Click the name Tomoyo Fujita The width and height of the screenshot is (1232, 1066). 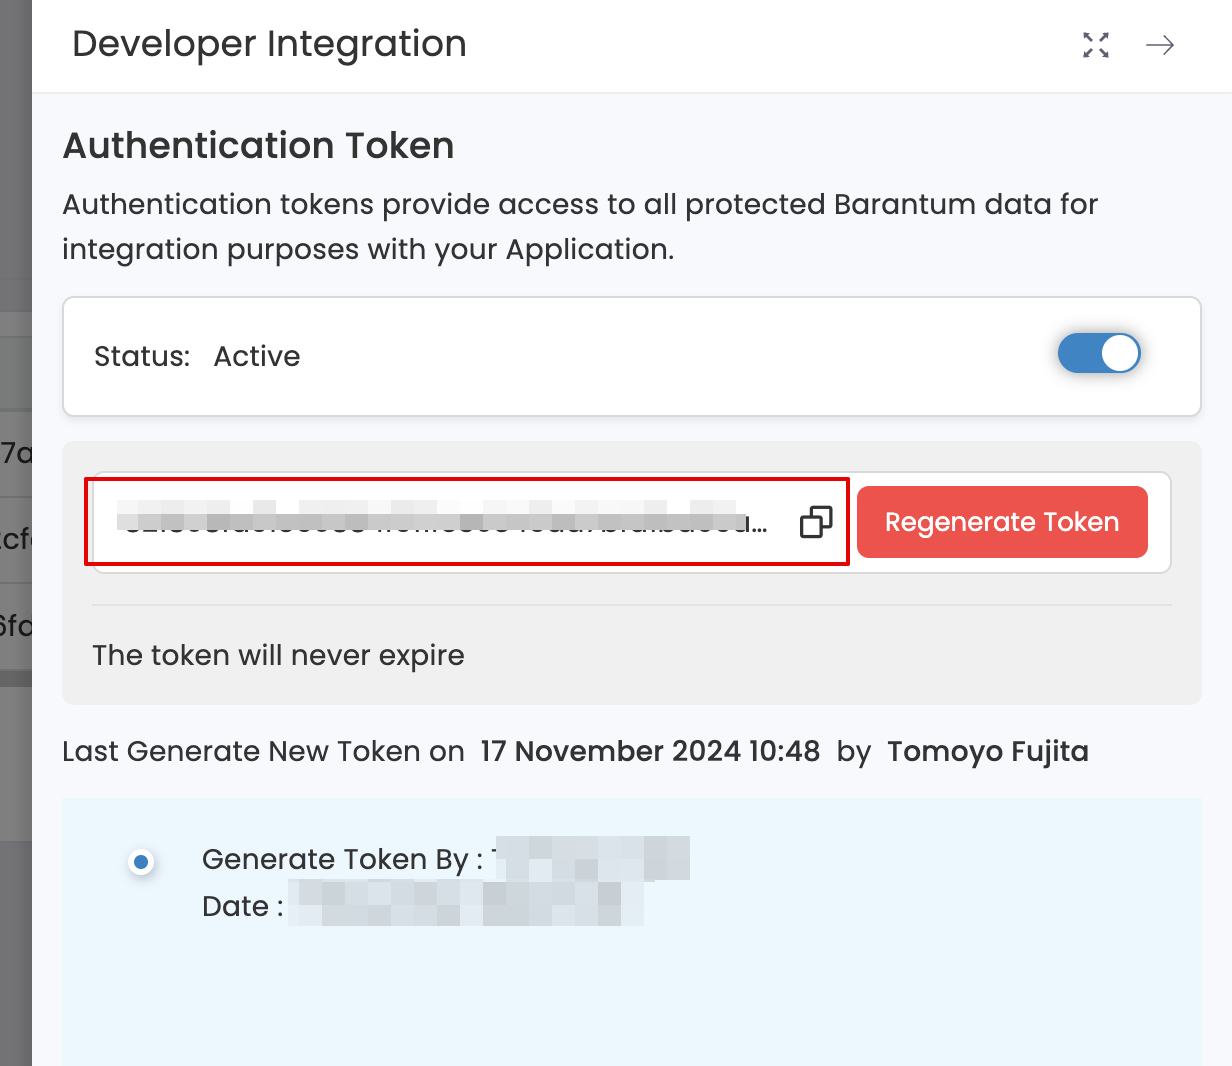click(x=988, y=752)
